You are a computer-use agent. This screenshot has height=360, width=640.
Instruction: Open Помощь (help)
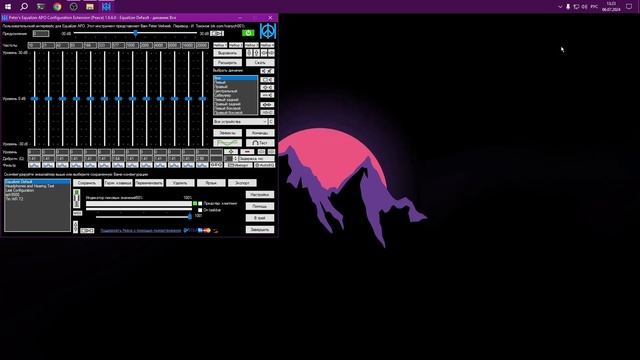pyautogui.click(x=260, y=207)
